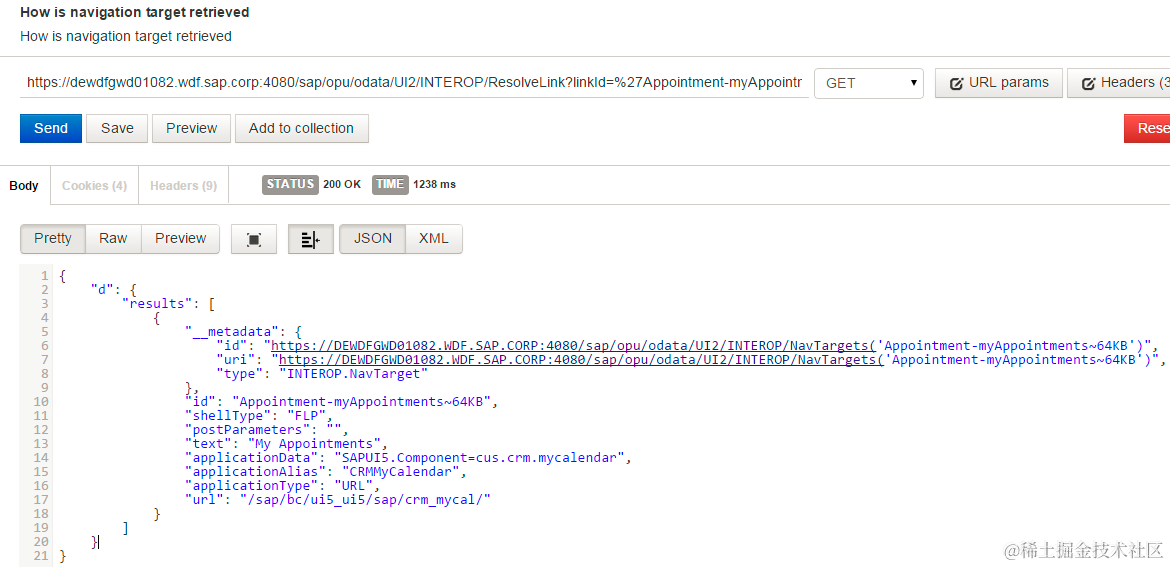Click the TIME label badge

[390, 184]
